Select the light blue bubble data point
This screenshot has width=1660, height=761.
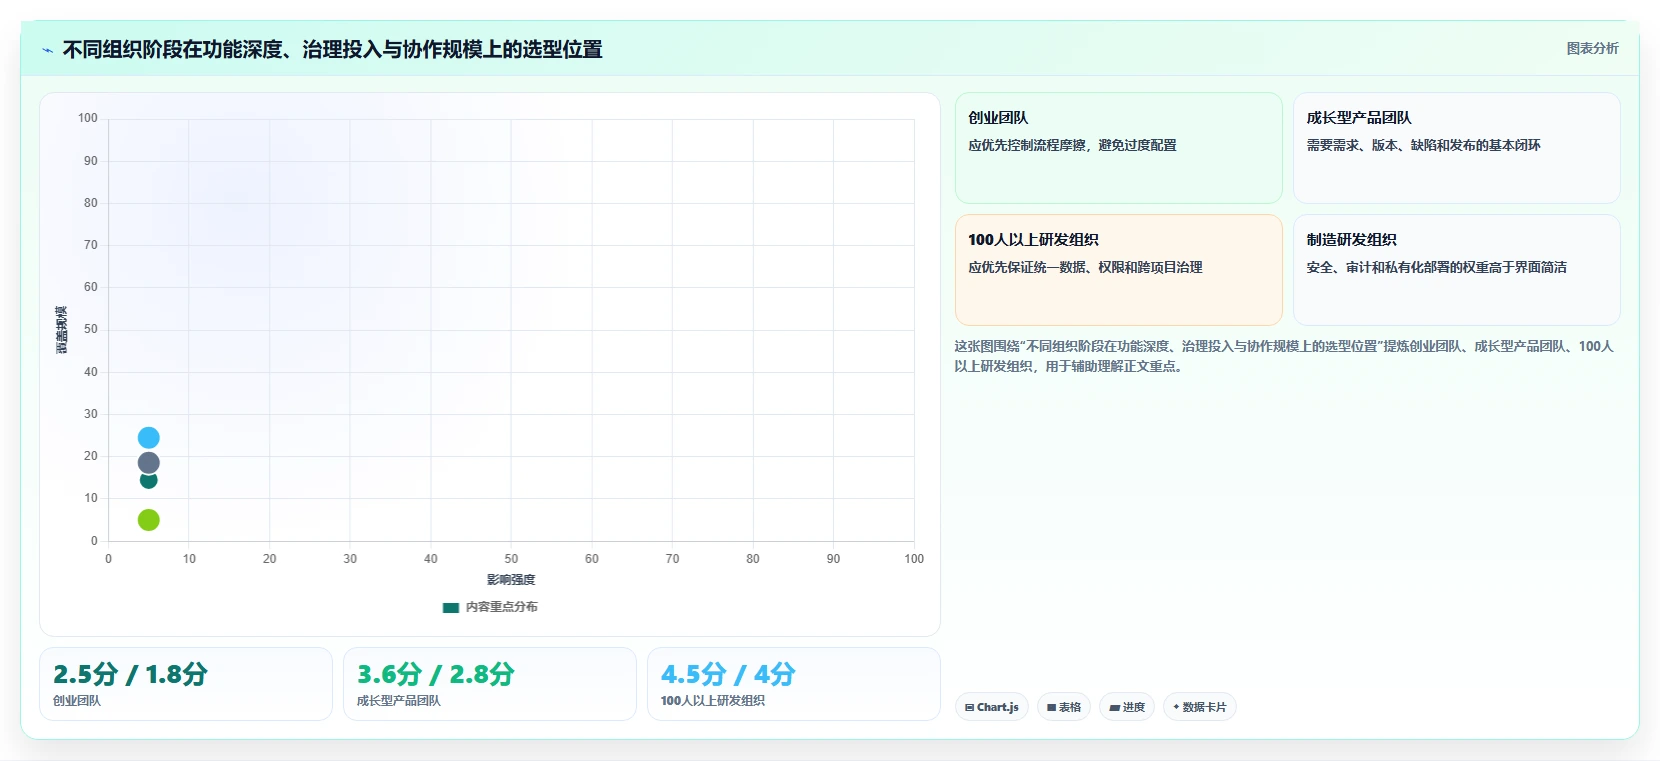pyautogui.click(x=148, y=438)
